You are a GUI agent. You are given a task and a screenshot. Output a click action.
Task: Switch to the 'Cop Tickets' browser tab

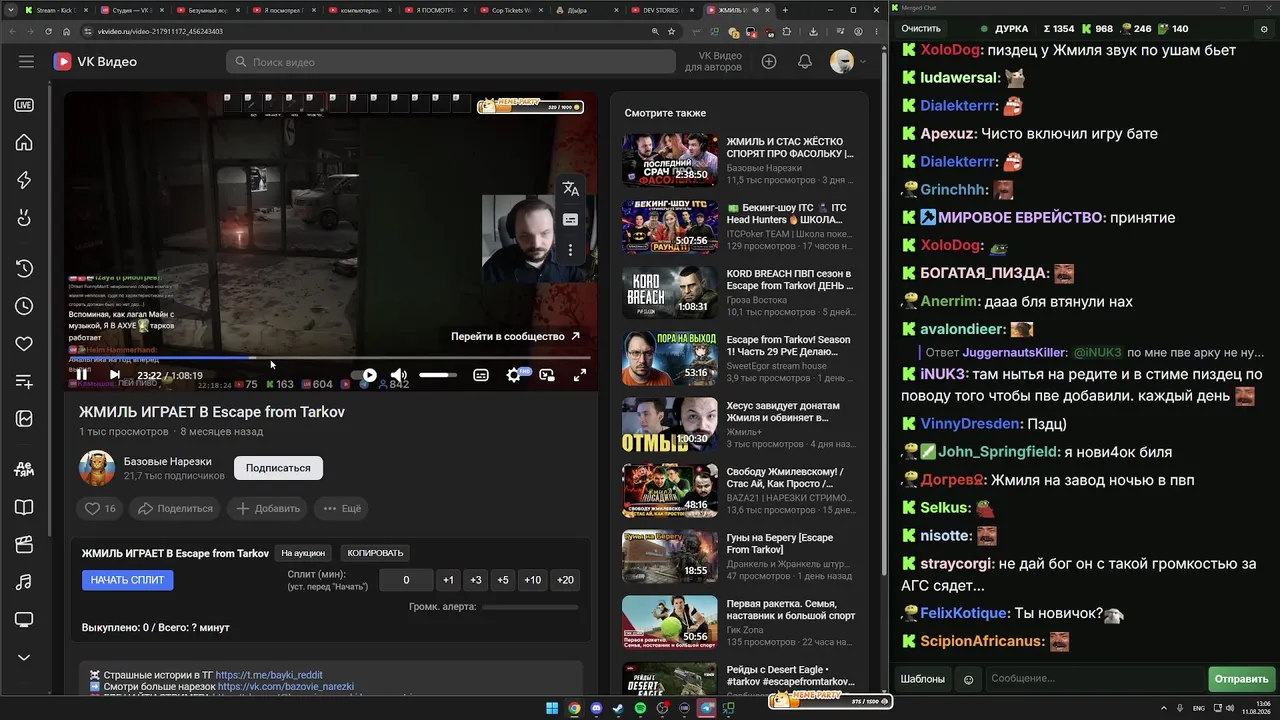pyautogui.click(x=514, y=10)
